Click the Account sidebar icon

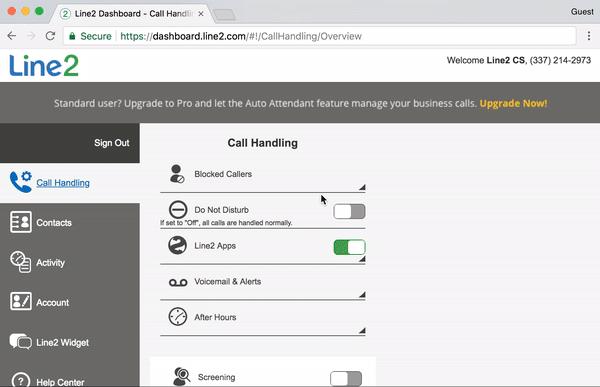point(21,302)
